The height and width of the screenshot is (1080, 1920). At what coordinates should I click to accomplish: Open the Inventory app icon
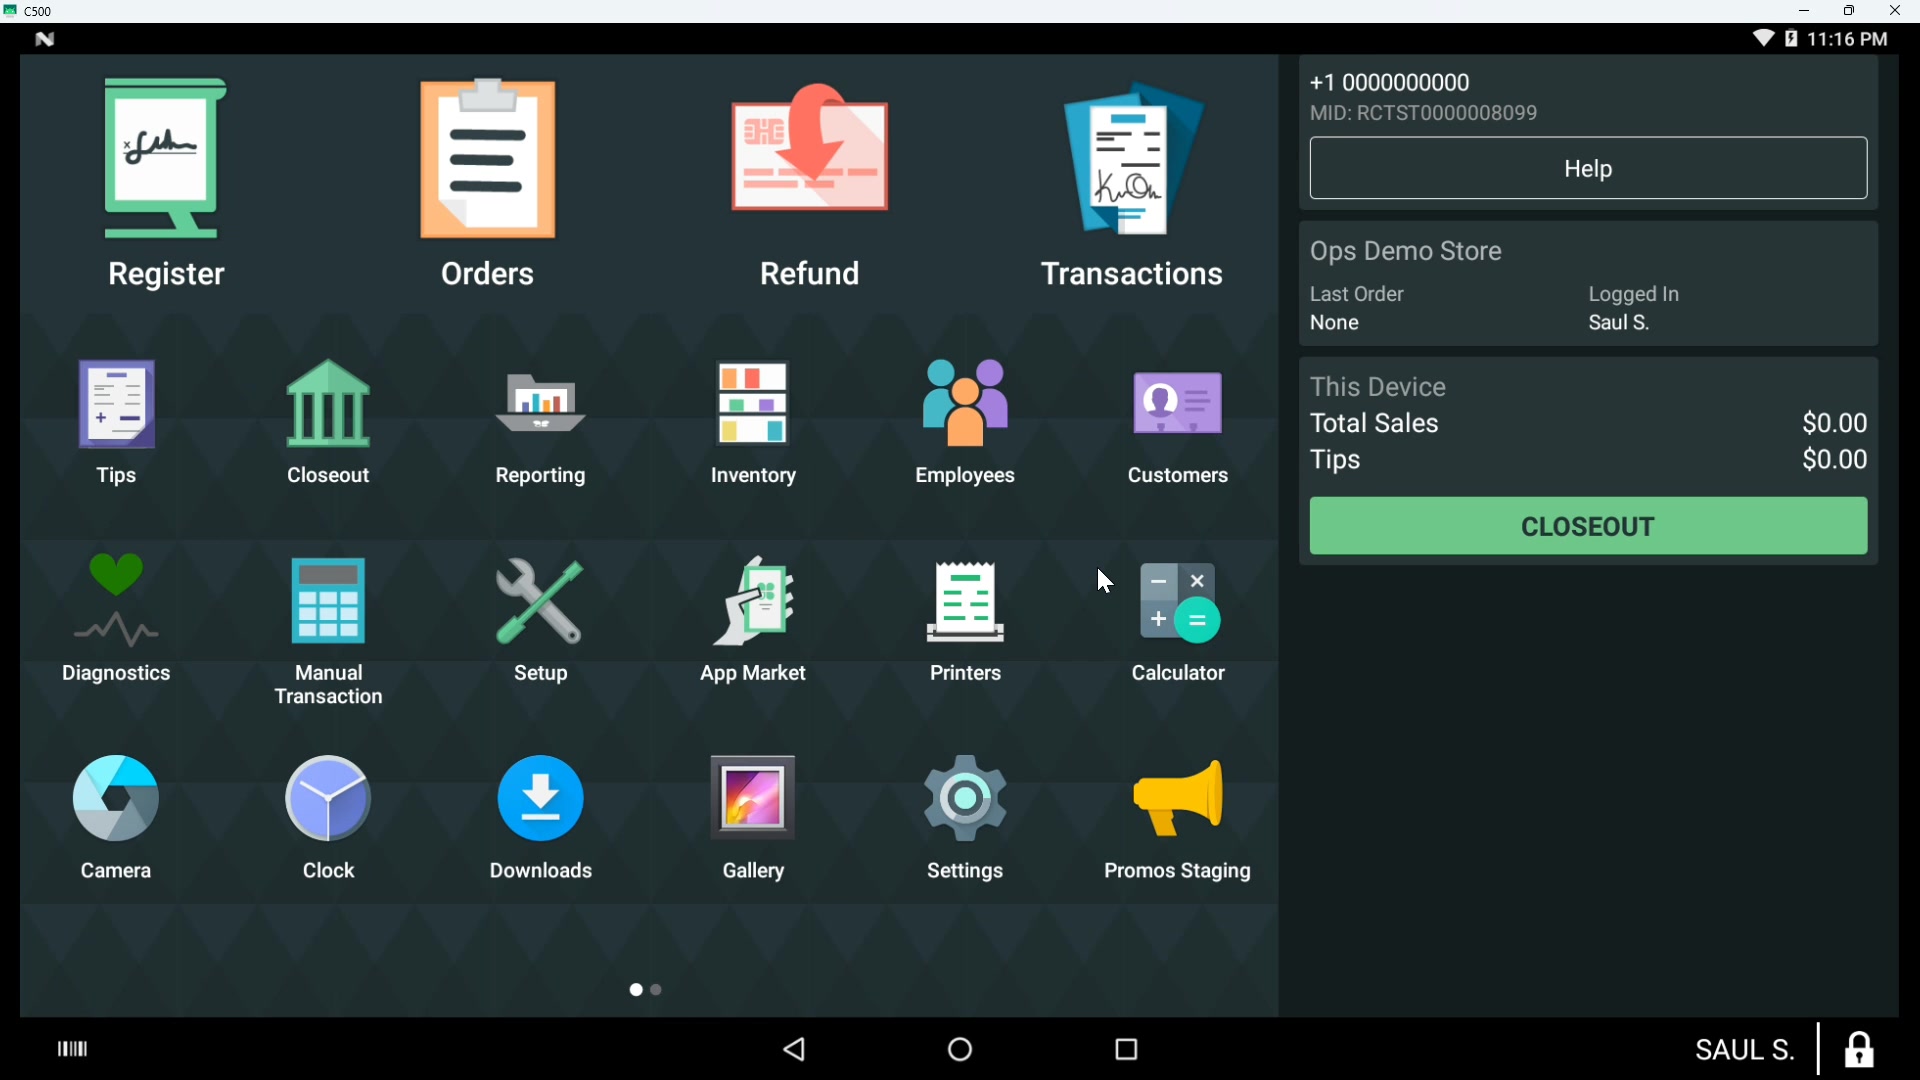pos(753,422)
